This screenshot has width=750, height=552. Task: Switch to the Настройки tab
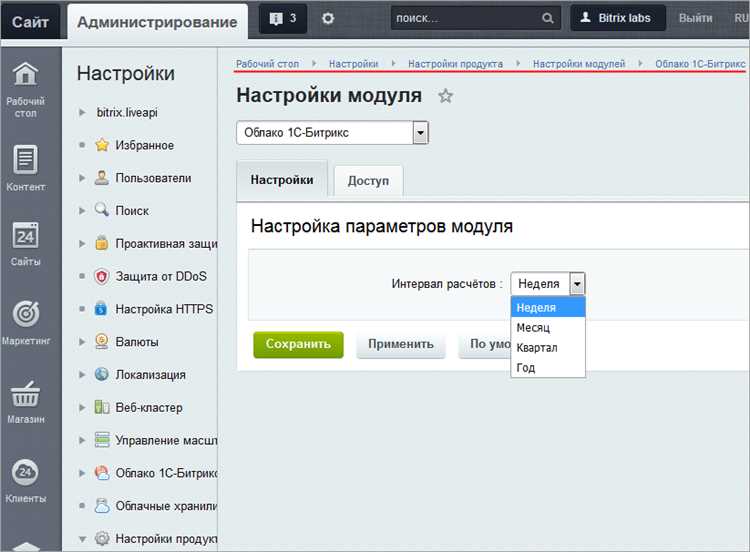click(282, 180)
